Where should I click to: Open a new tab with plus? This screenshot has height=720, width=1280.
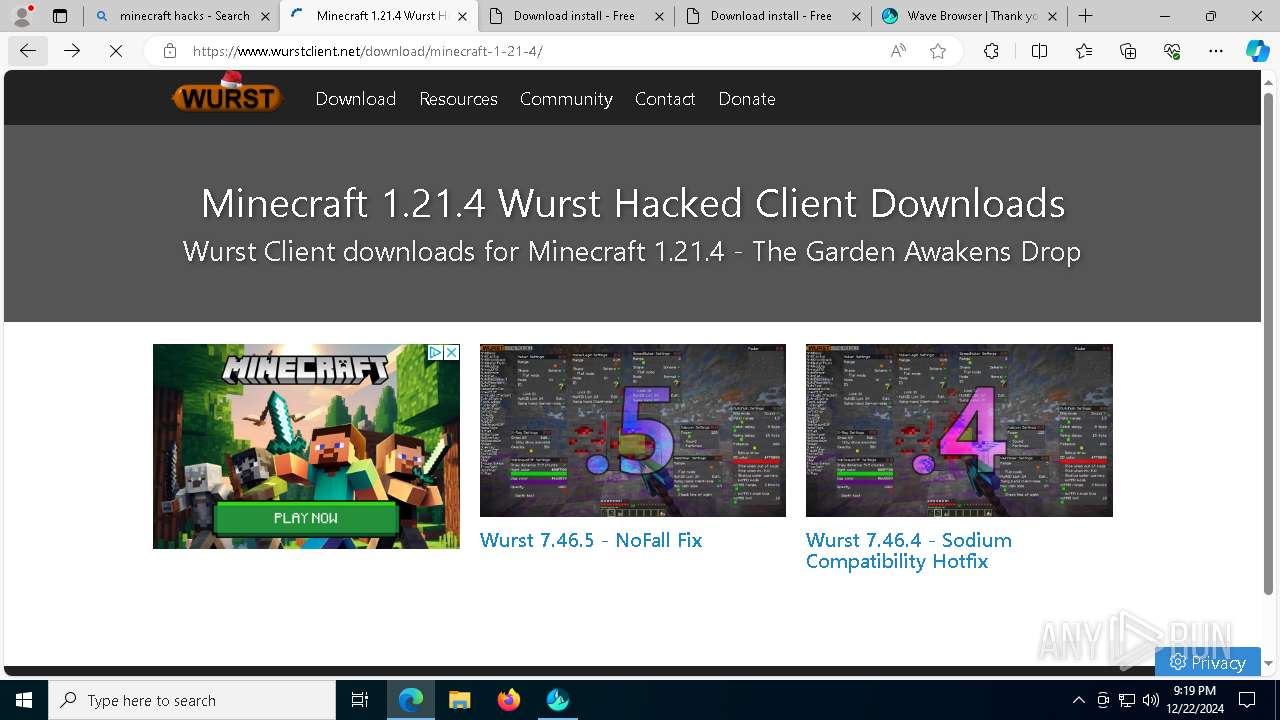click(1085, 16)
